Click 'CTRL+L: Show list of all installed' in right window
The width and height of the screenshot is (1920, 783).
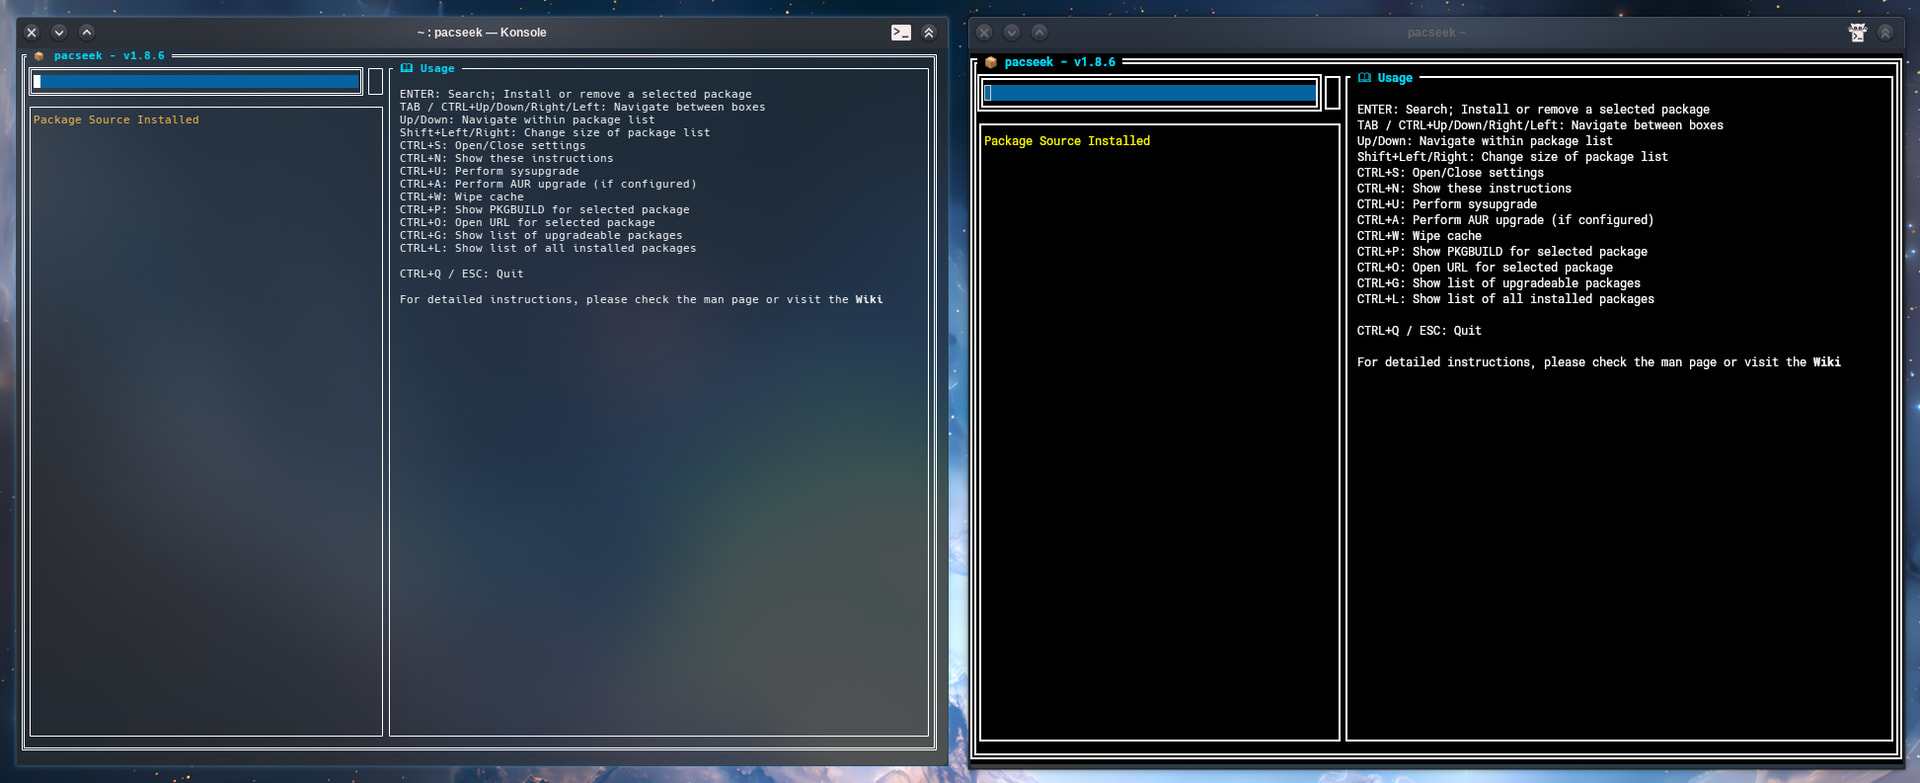(x=1506, y=299)
